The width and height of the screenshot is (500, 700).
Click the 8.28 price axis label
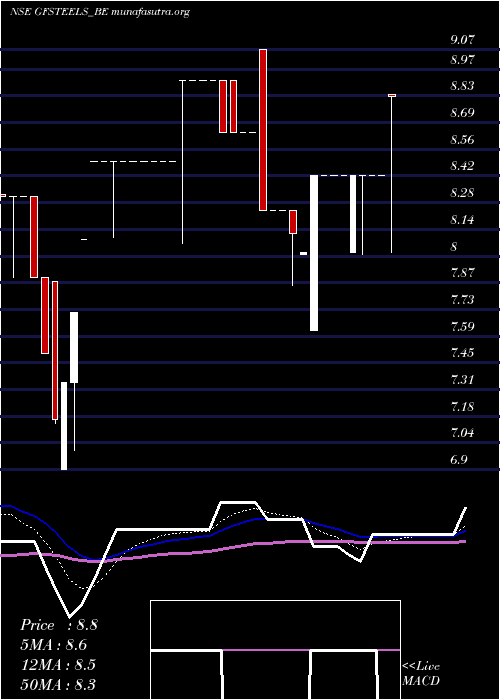point(462,193)
